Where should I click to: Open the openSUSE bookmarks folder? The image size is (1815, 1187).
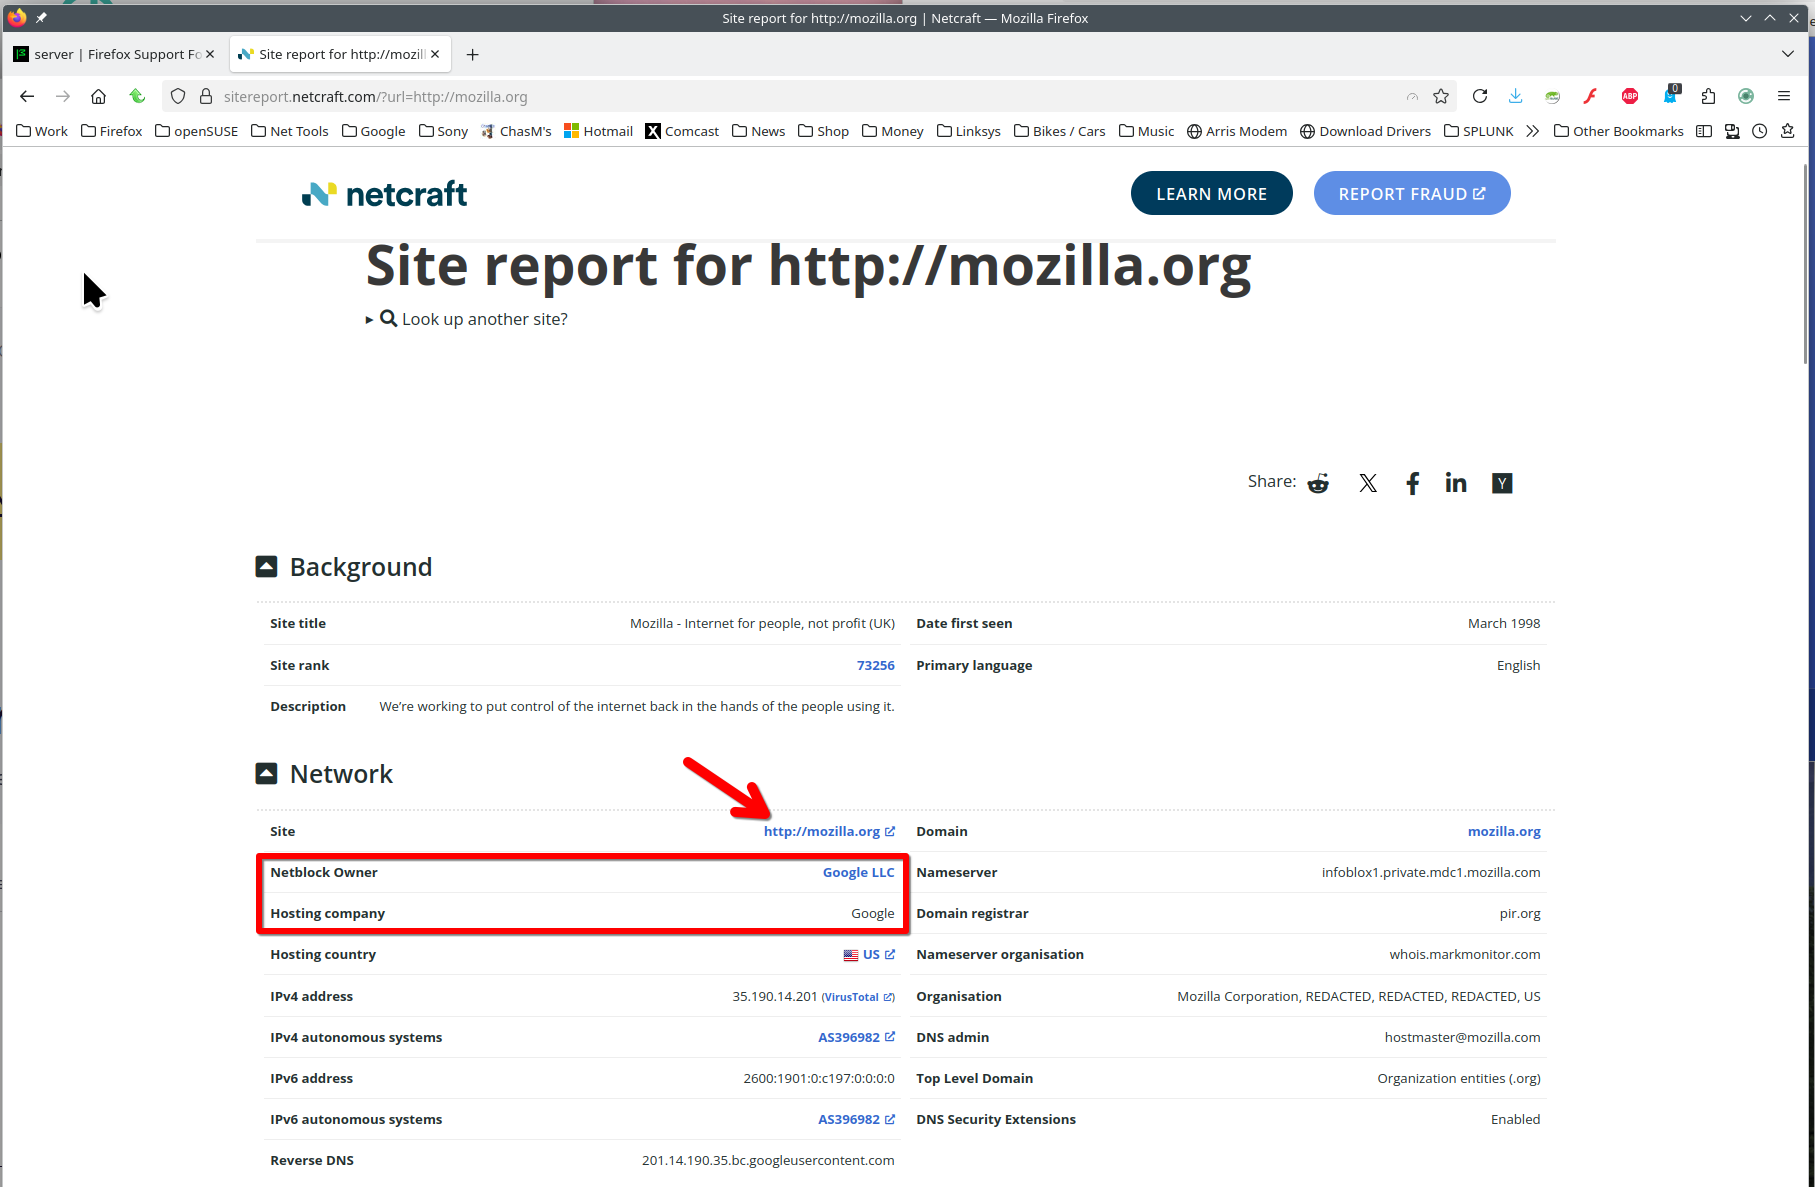(196, 131)
